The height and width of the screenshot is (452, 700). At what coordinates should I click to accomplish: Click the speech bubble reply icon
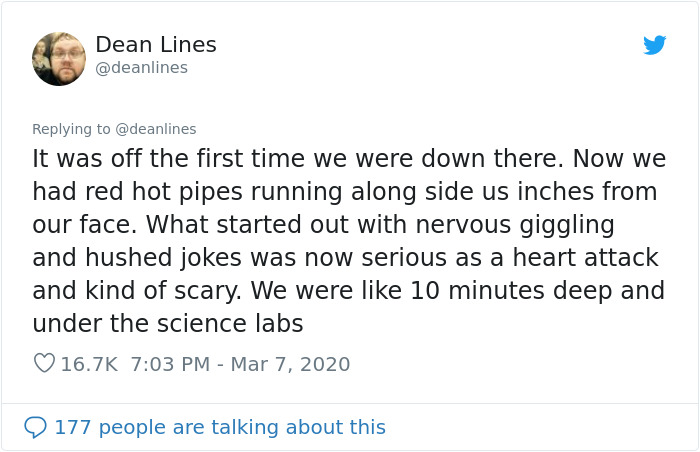pyautogui.click(x=35, y=427)
